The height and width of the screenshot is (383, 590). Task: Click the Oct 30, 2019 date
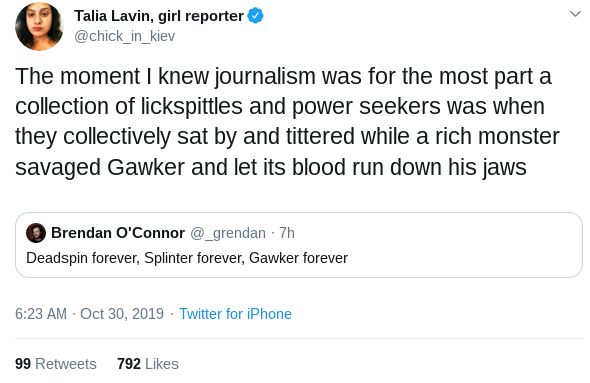point(122,314)
